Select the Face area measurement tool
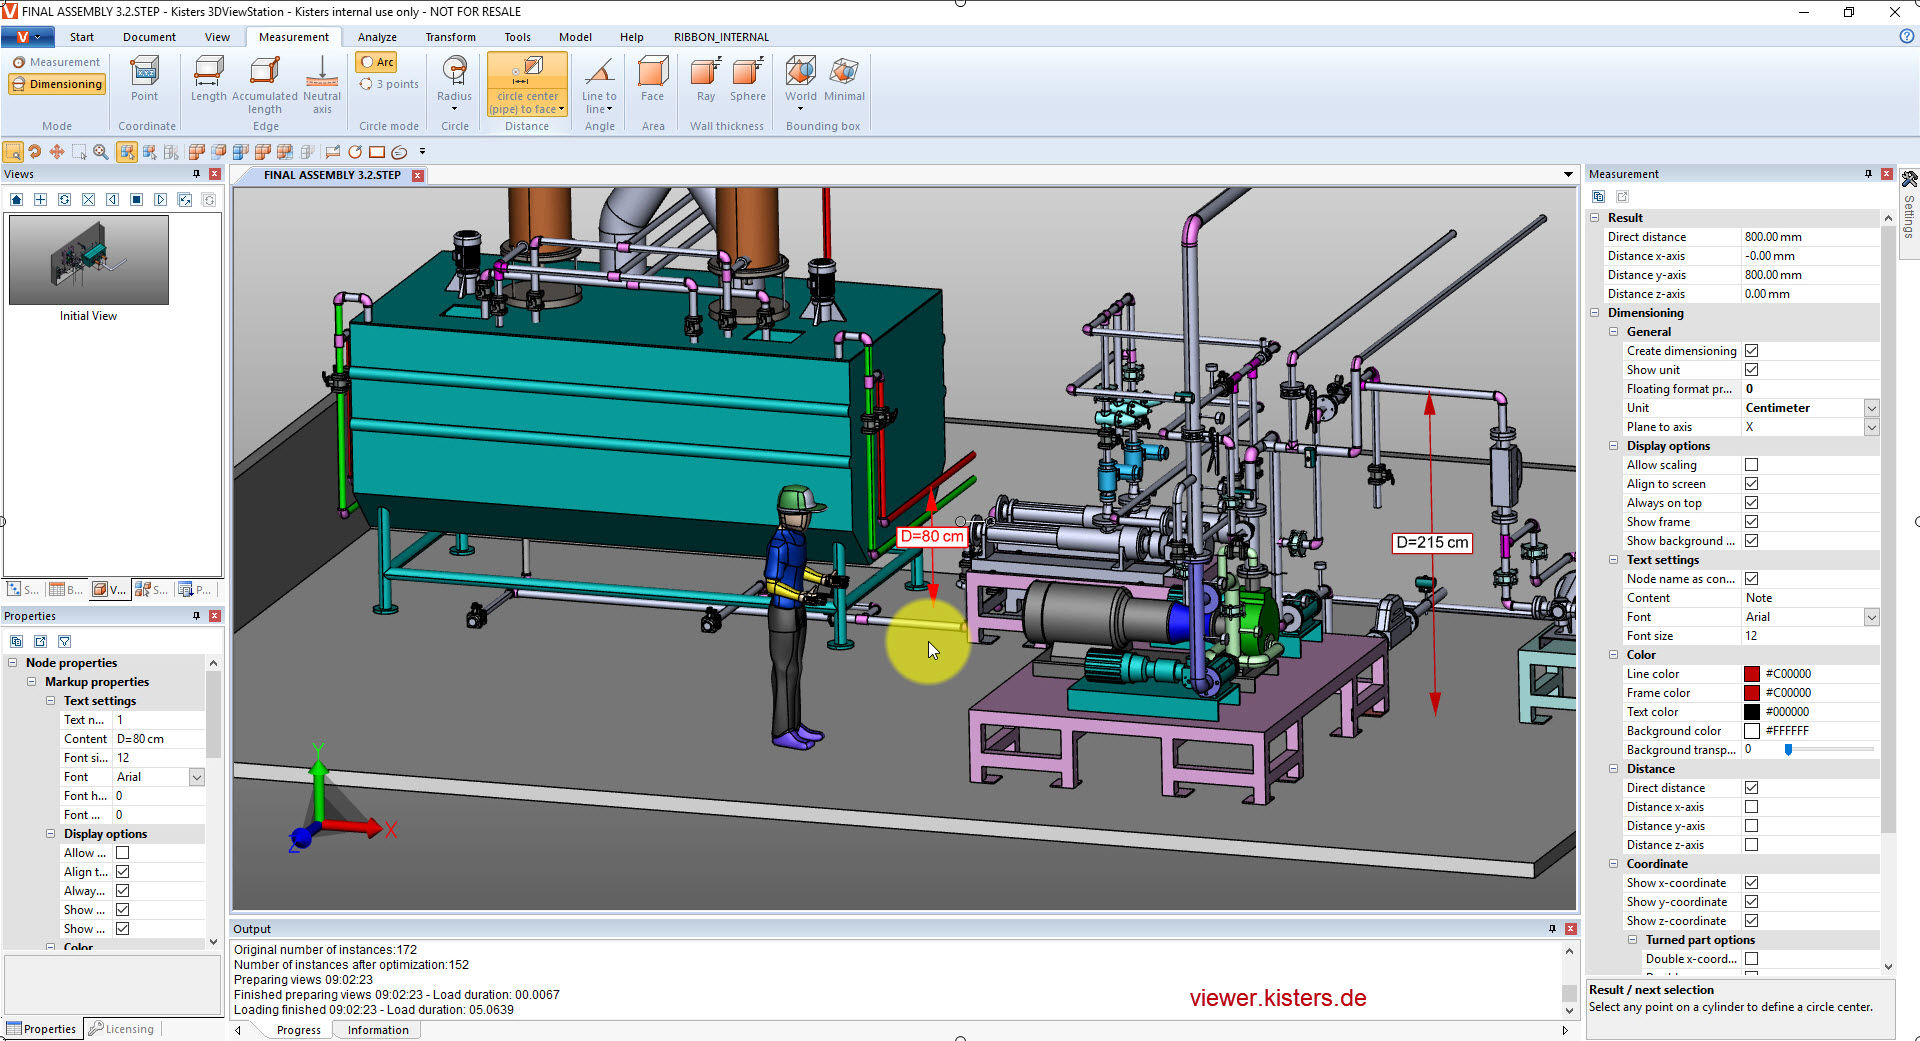This screenshot has height=1041, width=1920. (x=652, y=79)
